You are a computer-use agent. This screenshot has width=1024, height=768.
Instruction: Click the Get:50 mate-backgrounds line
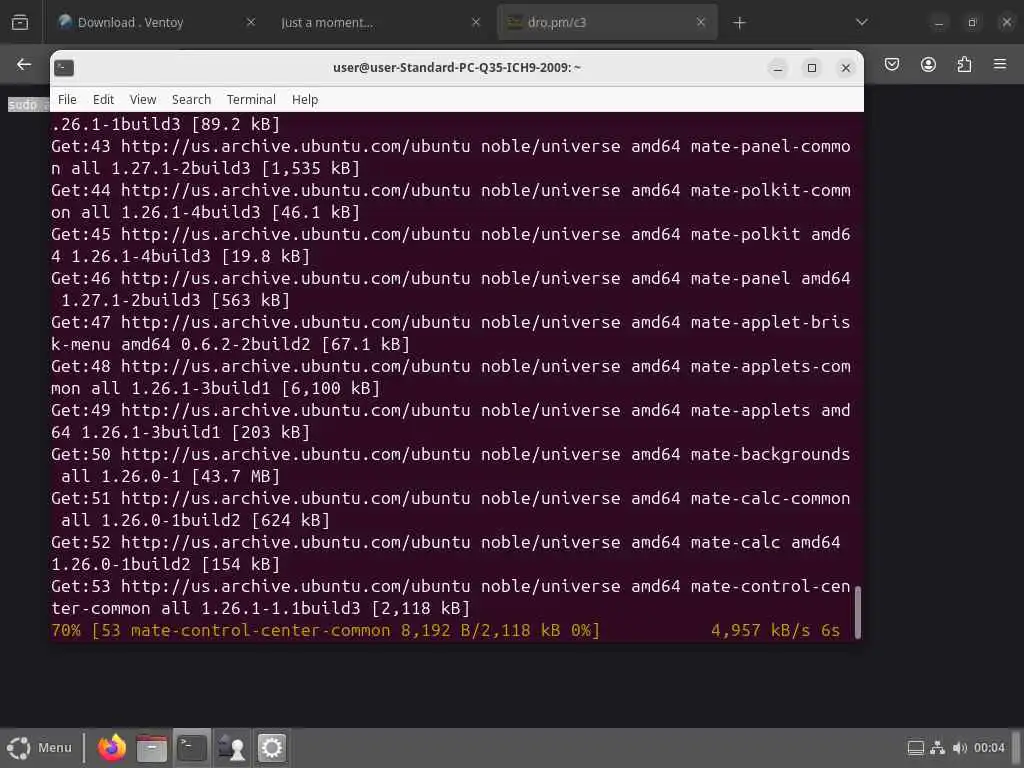point(451,465)
